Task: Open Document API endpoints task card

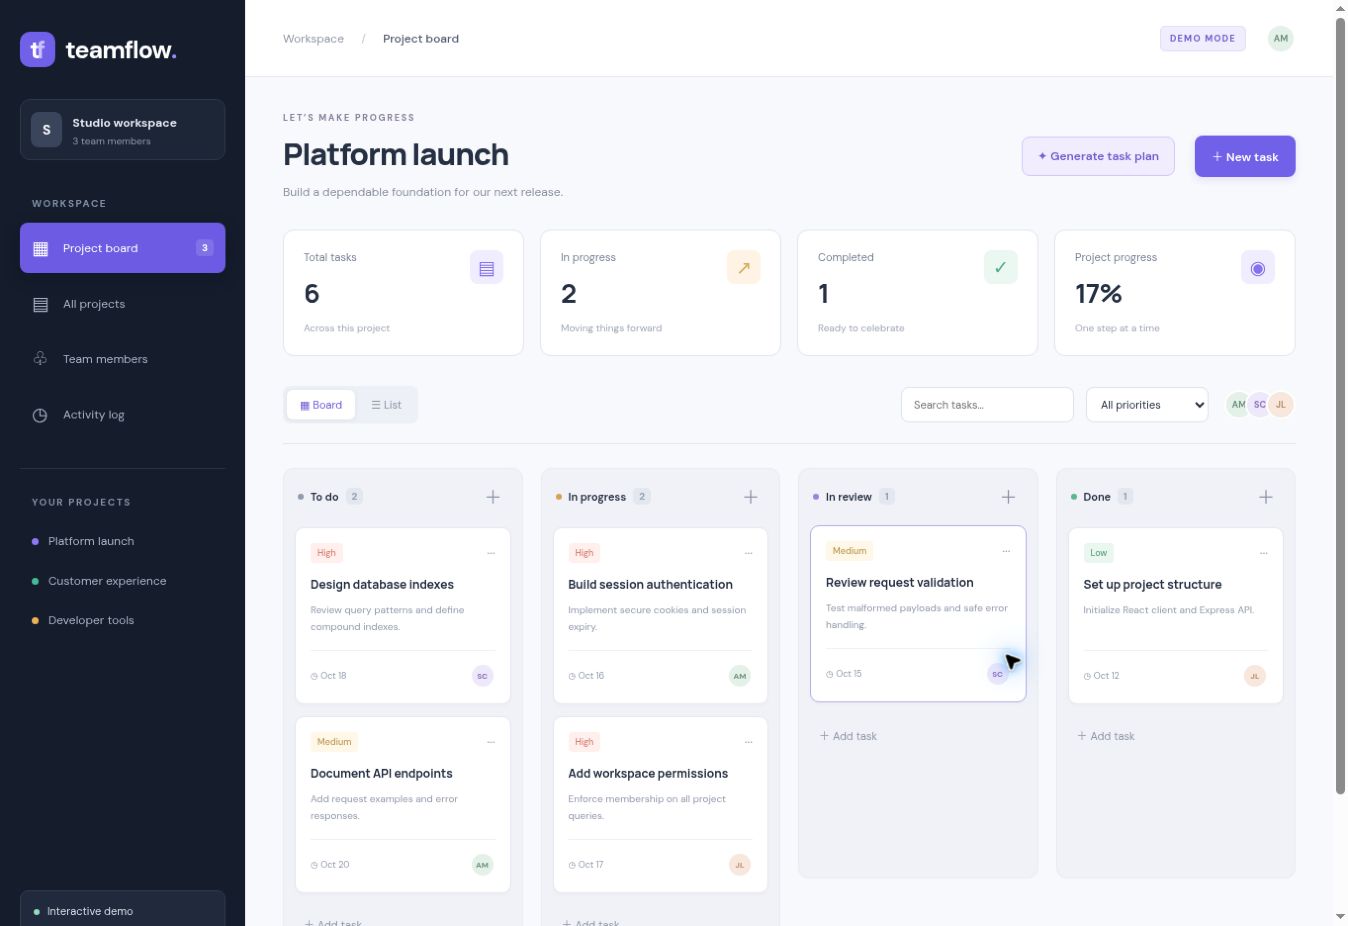Action: click(x=403, y=804)
